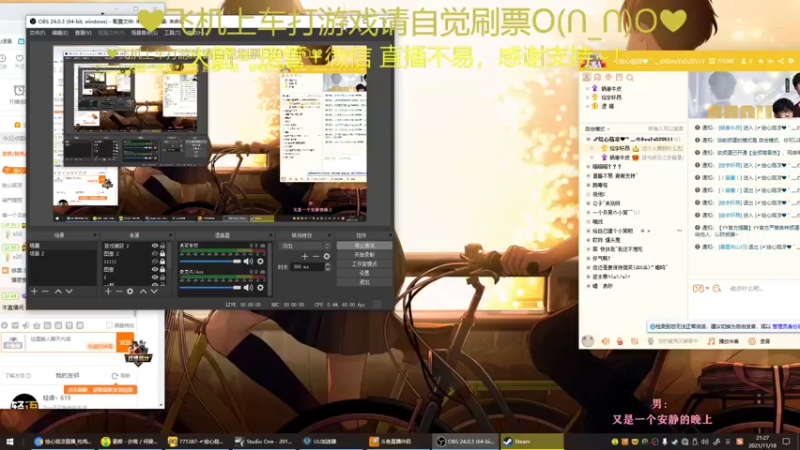Collapse the top channel node in YY tree
800x450 pixels.
[588, 139]
